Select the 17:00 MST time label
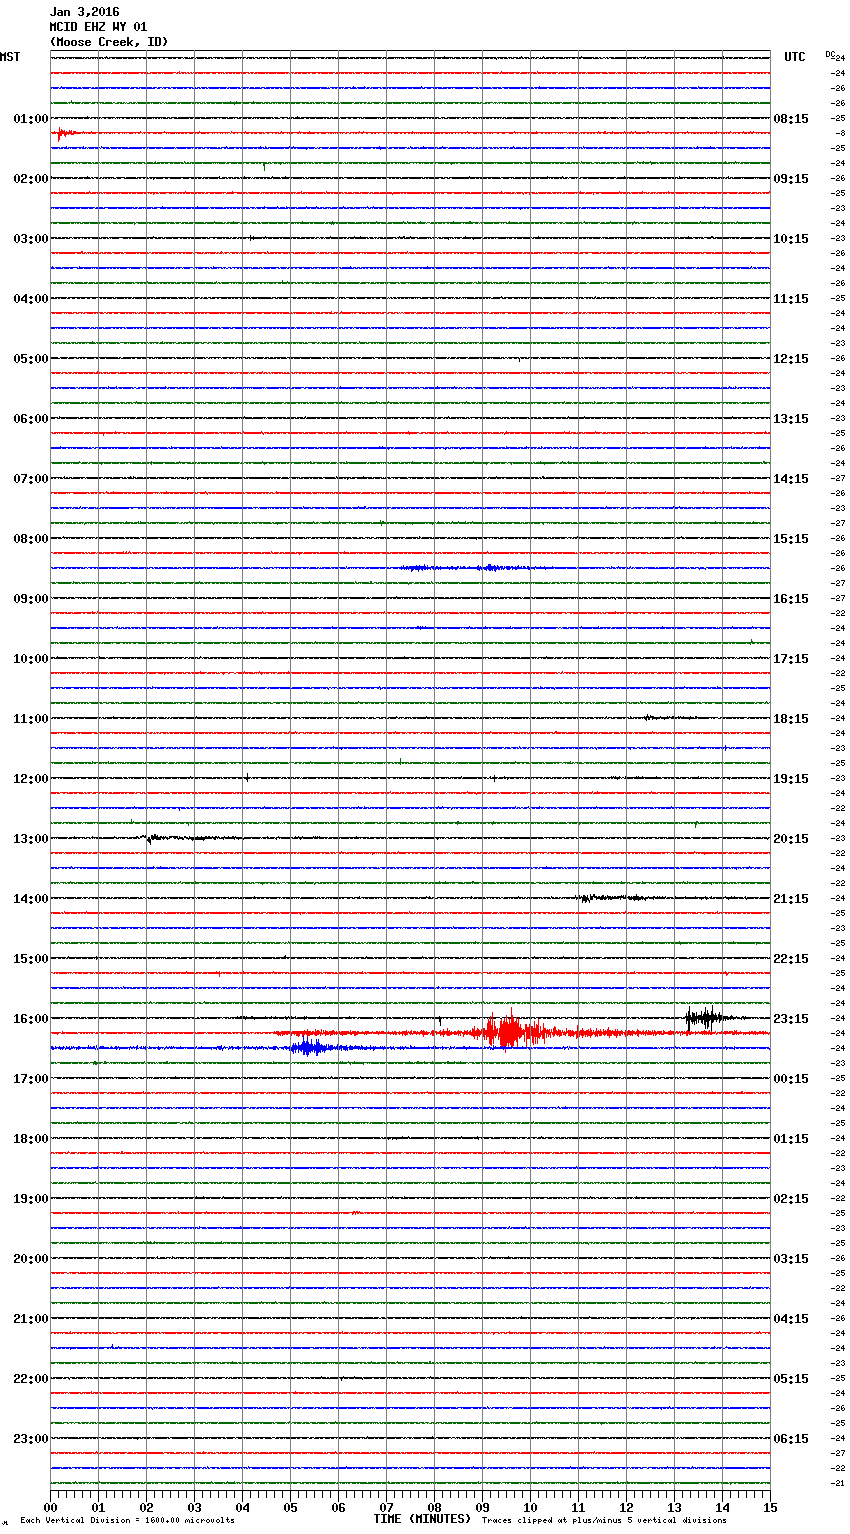 pos(31,1078)
